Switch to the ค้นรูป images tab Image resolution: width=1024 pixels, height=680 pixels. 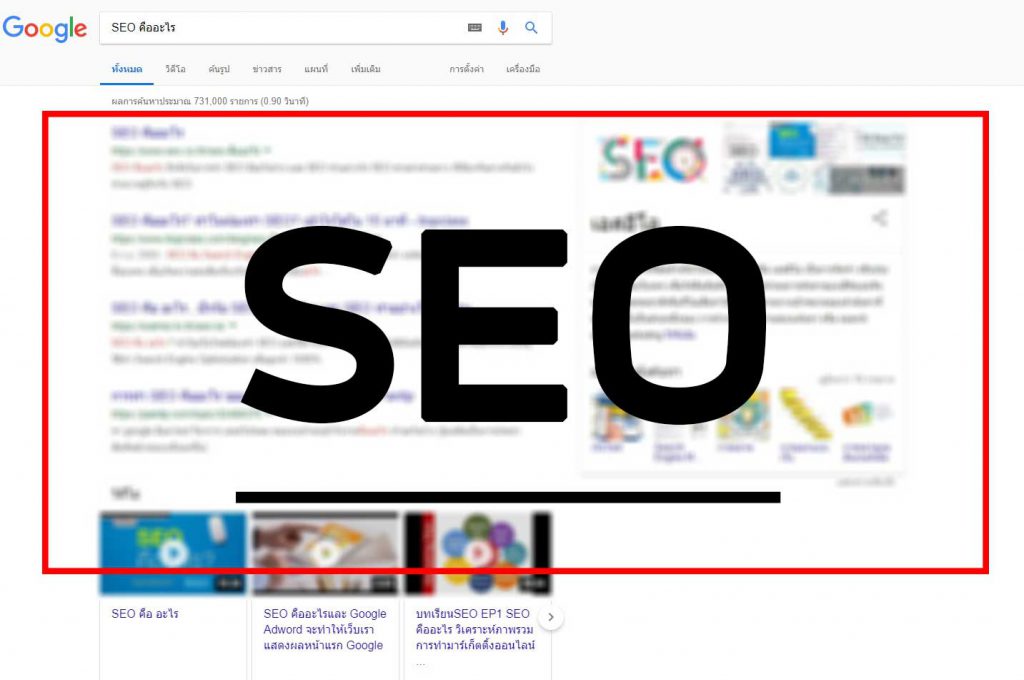point(219,69)
